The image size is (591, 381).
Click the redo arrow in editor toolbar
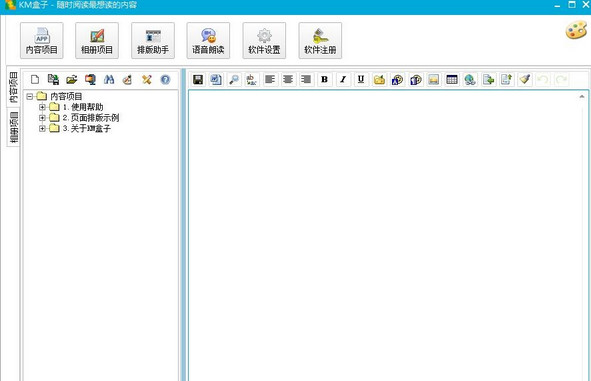click(x=561, y=80)
